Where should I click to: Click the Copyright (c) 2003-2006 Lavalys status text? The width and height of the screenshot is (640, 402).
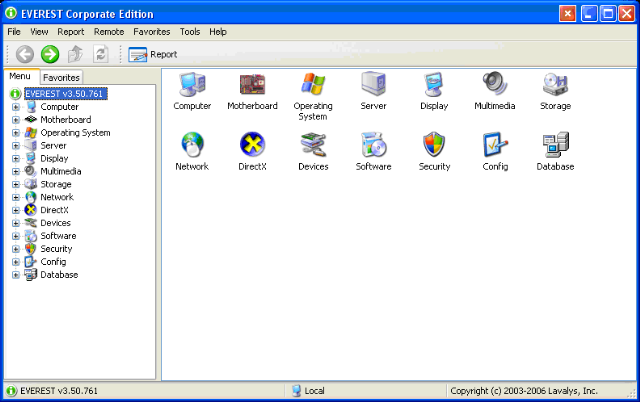coord(524,391)
